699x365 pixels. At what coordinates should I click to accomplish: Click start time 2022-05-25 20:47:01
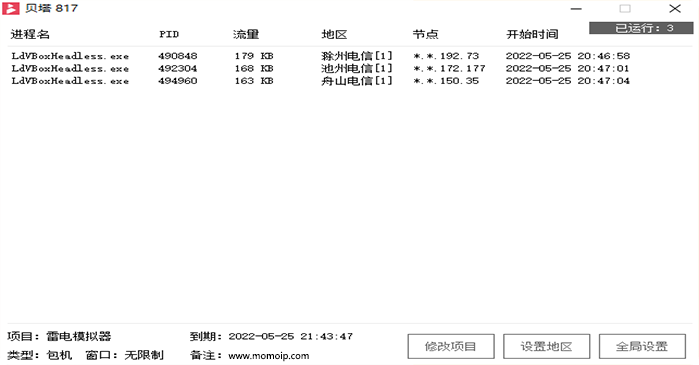pos(567,69)
